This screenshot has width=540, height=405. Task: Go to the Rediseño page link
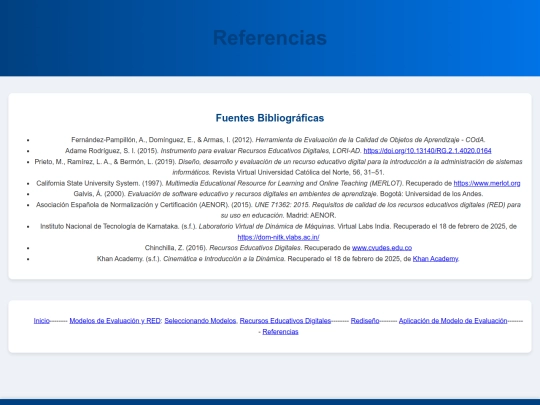(365, 321)
